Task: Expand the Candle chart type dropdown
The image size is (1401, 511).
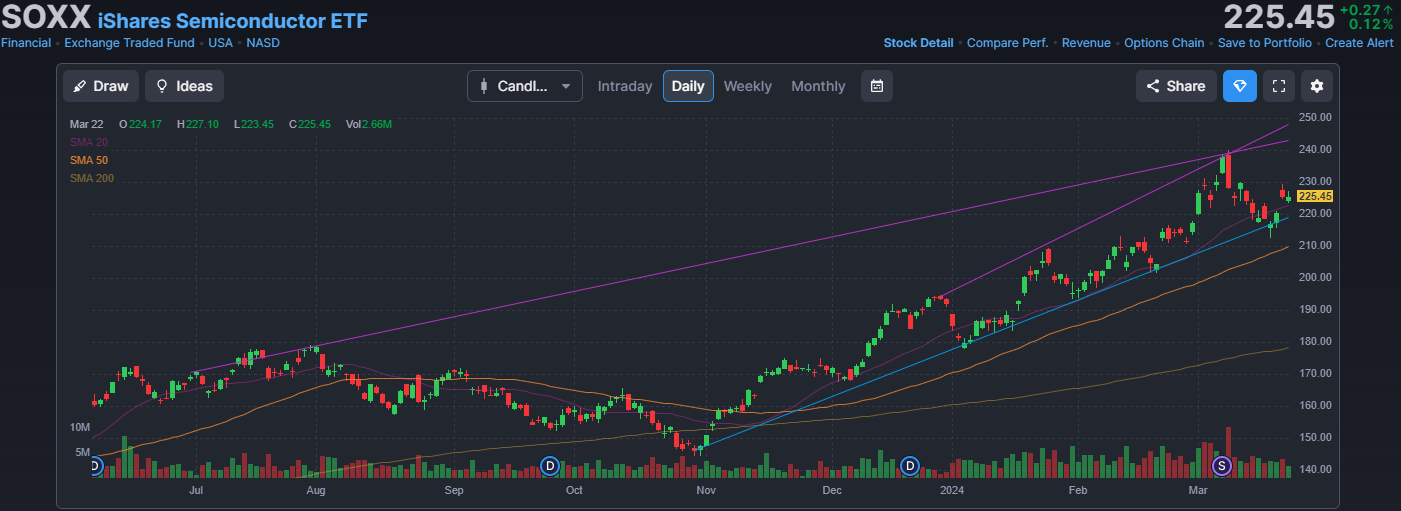Action: coord(525,86)
